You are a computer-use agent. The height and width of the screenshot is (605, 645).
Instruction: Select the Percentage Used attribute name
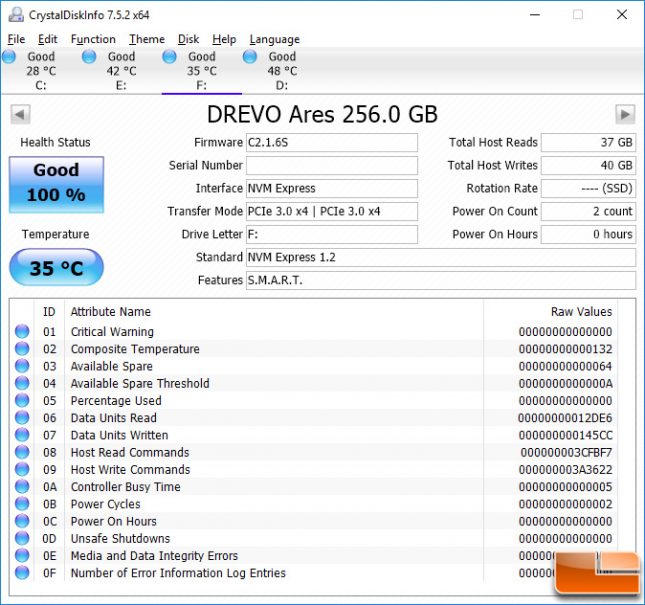(116, 401)
